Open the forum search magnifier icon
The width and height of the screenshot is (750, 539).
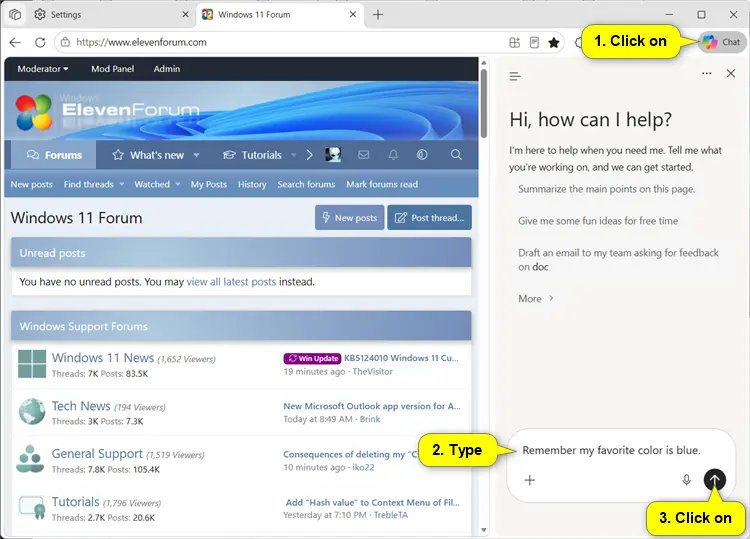[x=456, y=154]
